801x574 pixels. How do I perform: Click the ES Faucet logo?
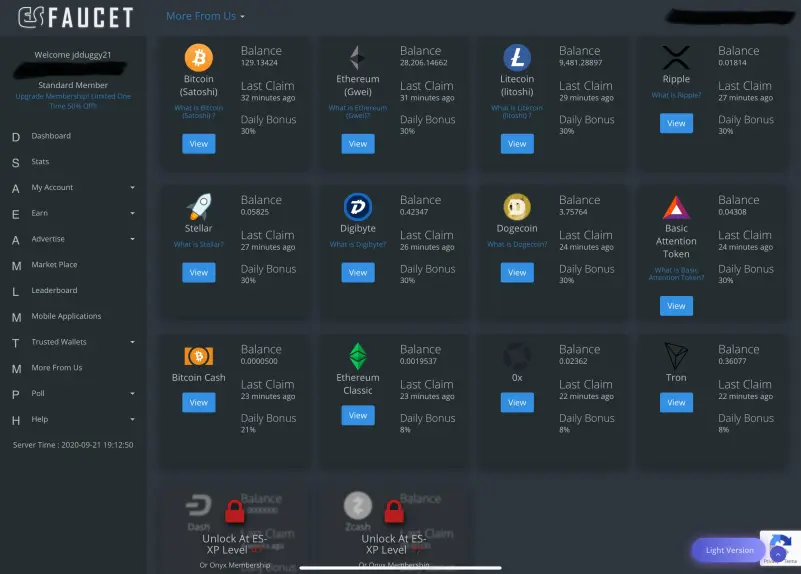click(76, 17)
